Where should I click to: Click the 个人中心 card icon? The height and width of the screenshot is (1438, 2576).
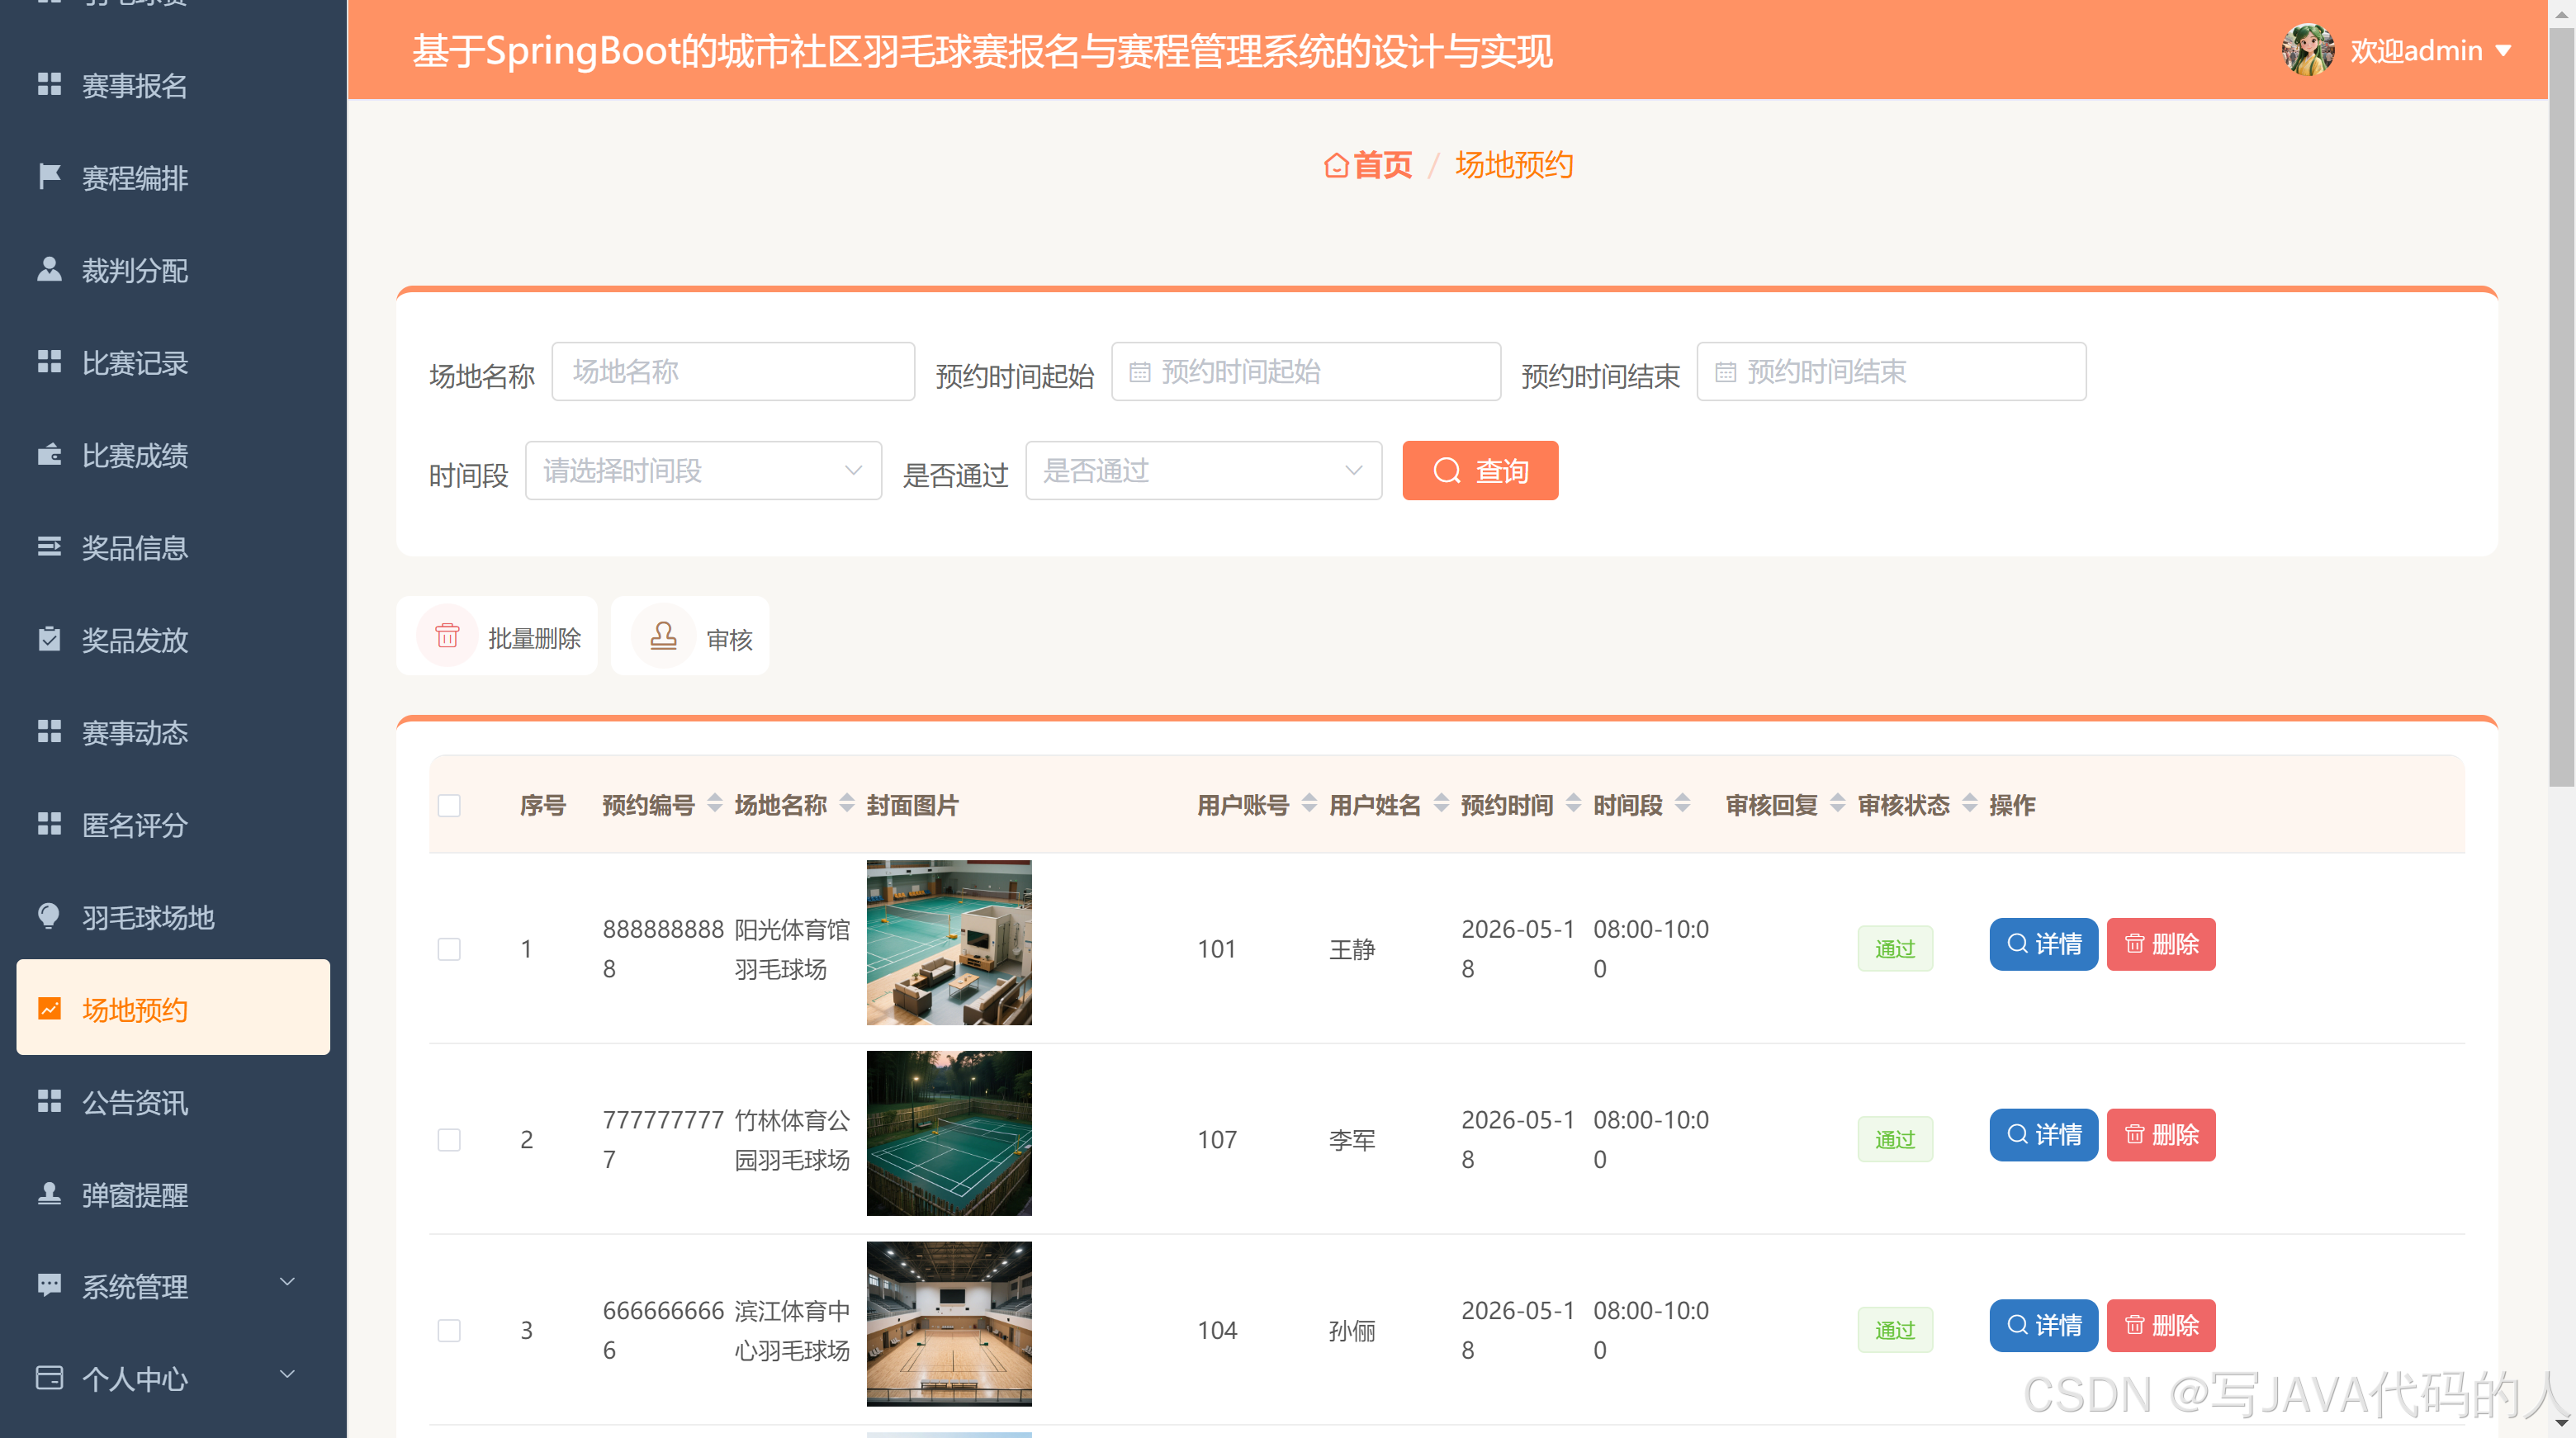[x=49, y=1377]
